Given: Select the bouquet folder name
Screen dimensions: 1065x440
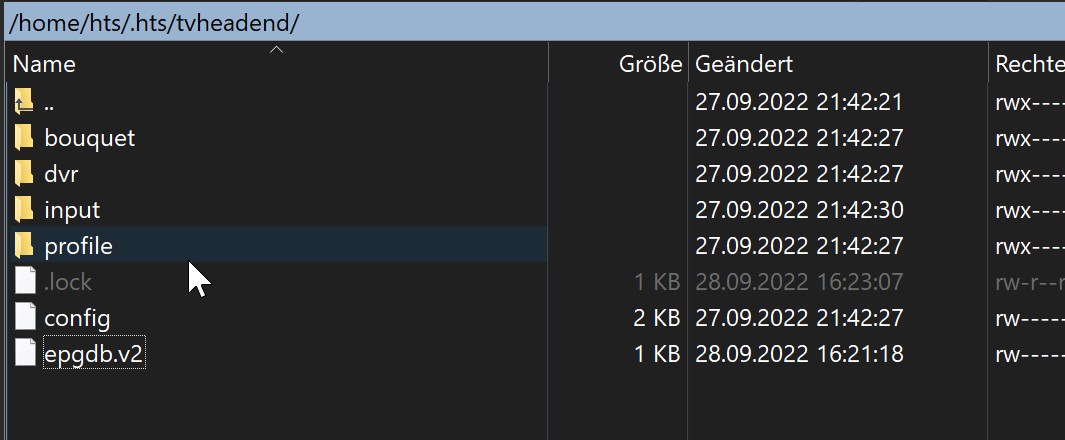Looking at the screenshot, I should click(x=90, y=139).
